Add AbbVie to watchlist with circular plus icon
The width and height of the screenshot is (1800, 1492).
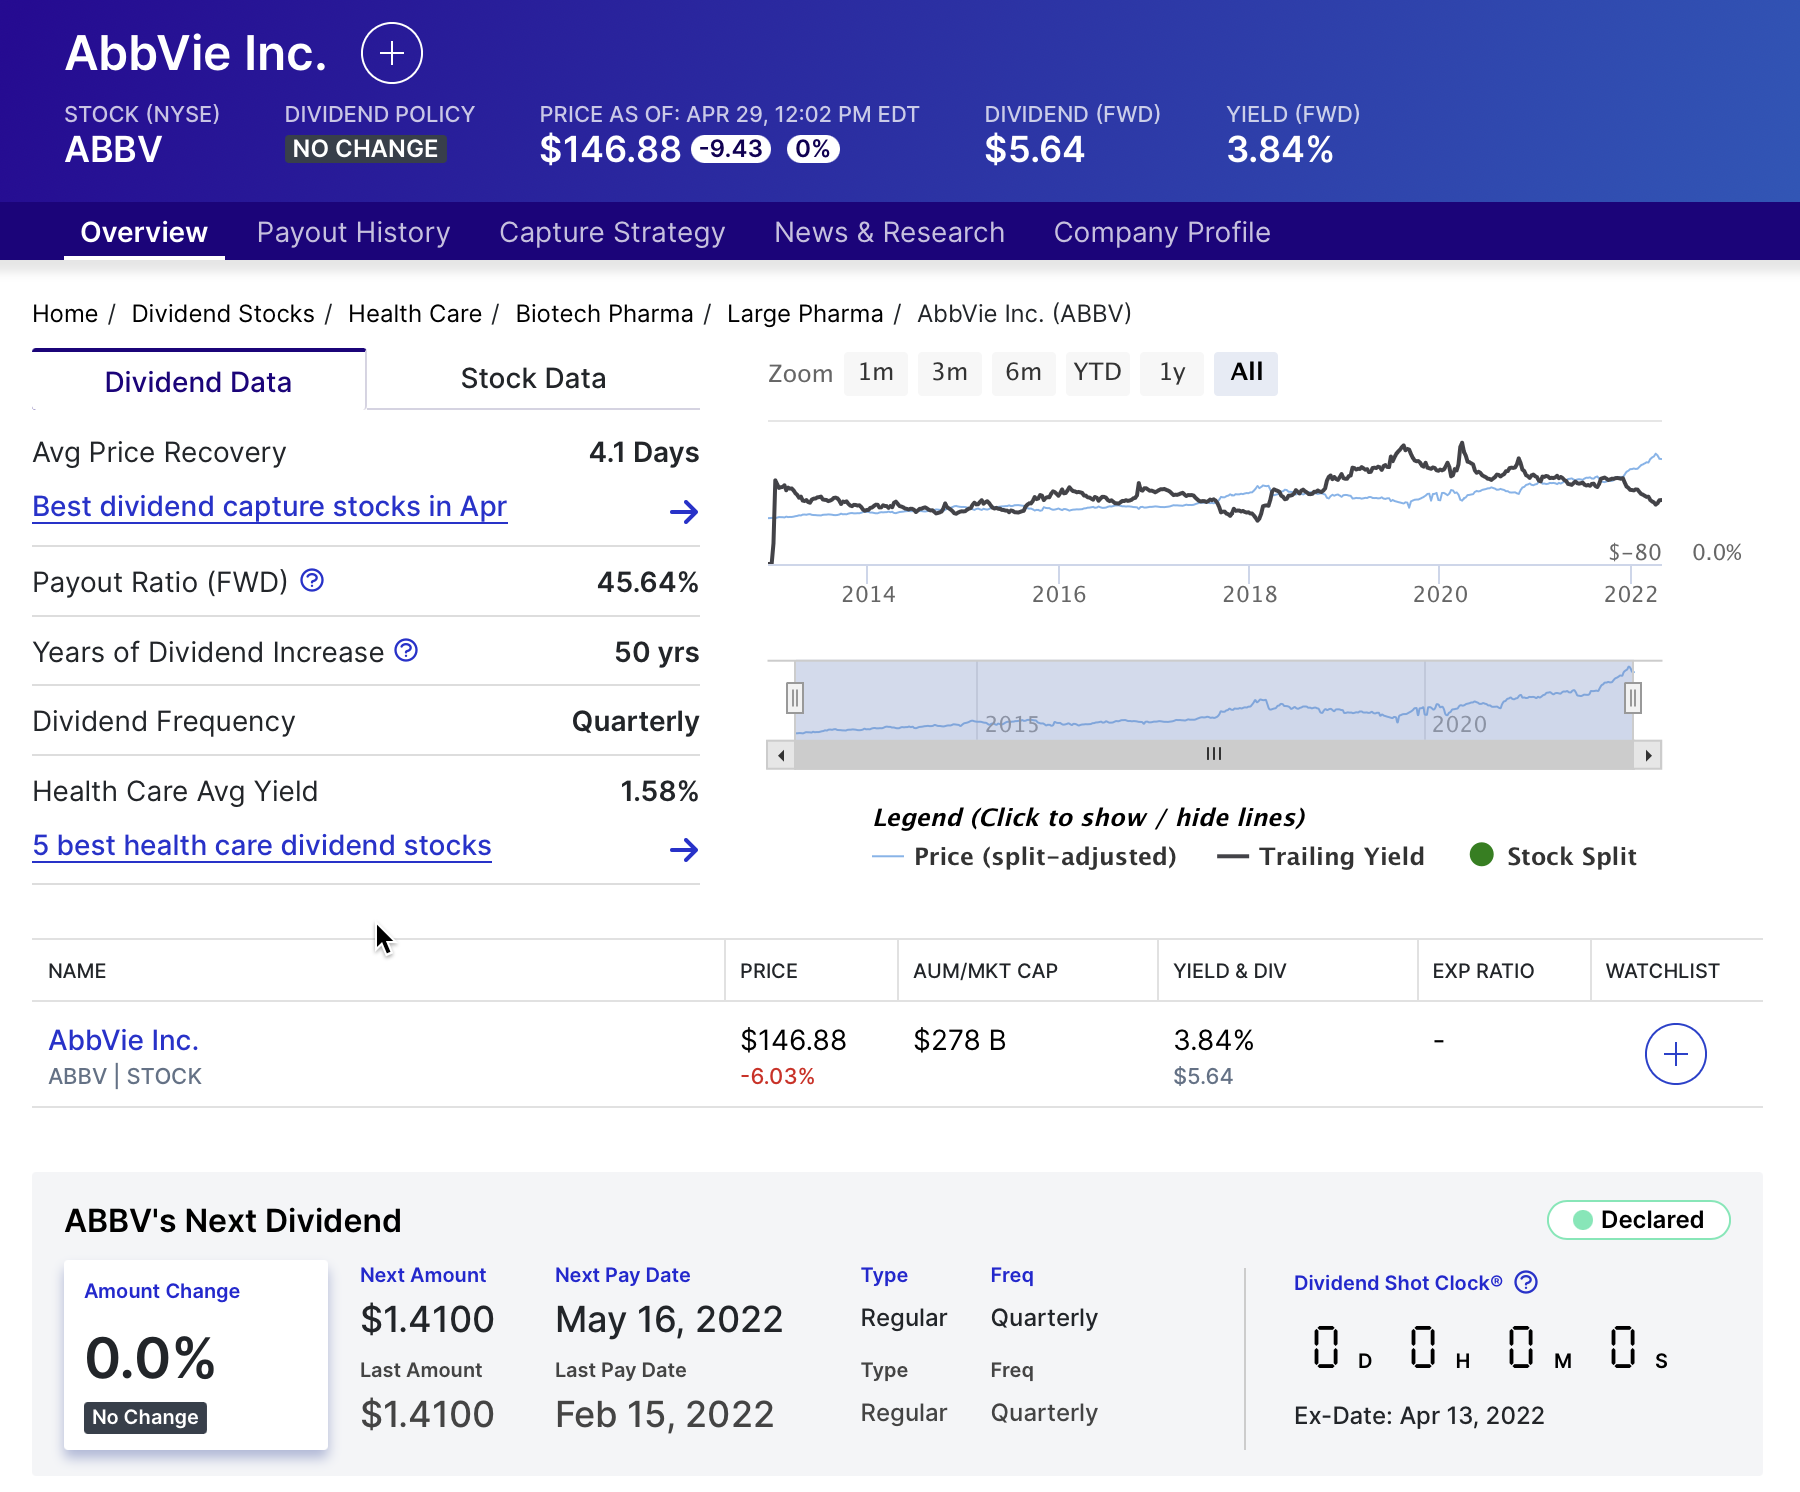tap(1674, 1053)
